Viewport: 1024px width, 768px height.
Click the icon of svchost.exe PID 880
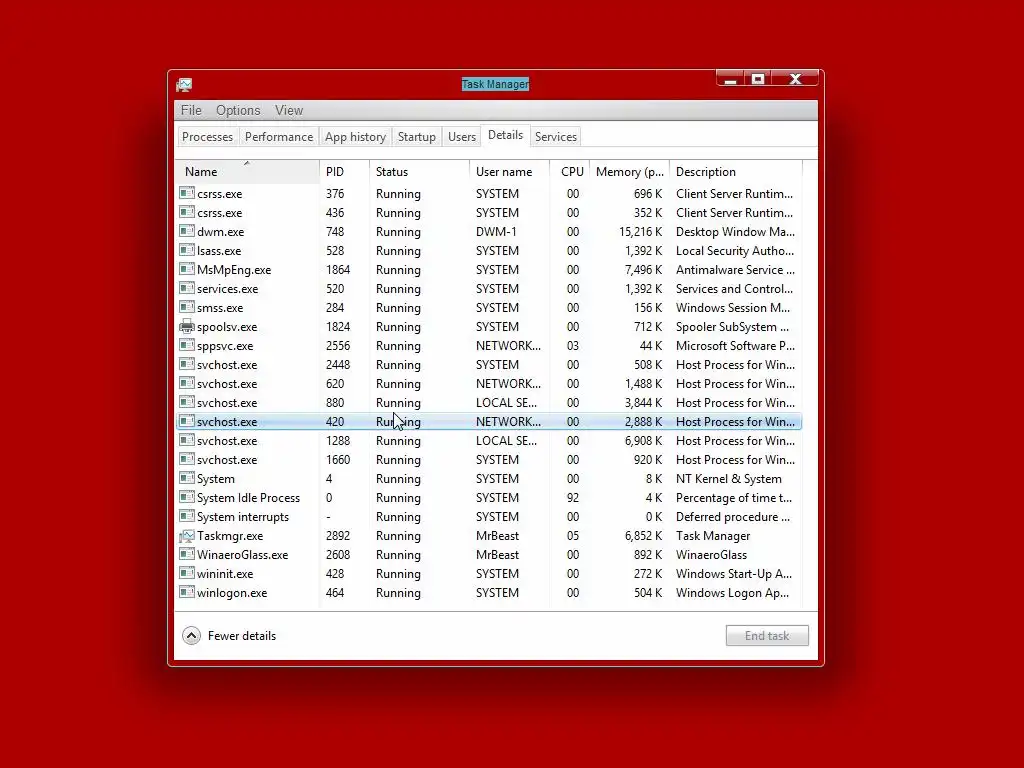(187, 402)
